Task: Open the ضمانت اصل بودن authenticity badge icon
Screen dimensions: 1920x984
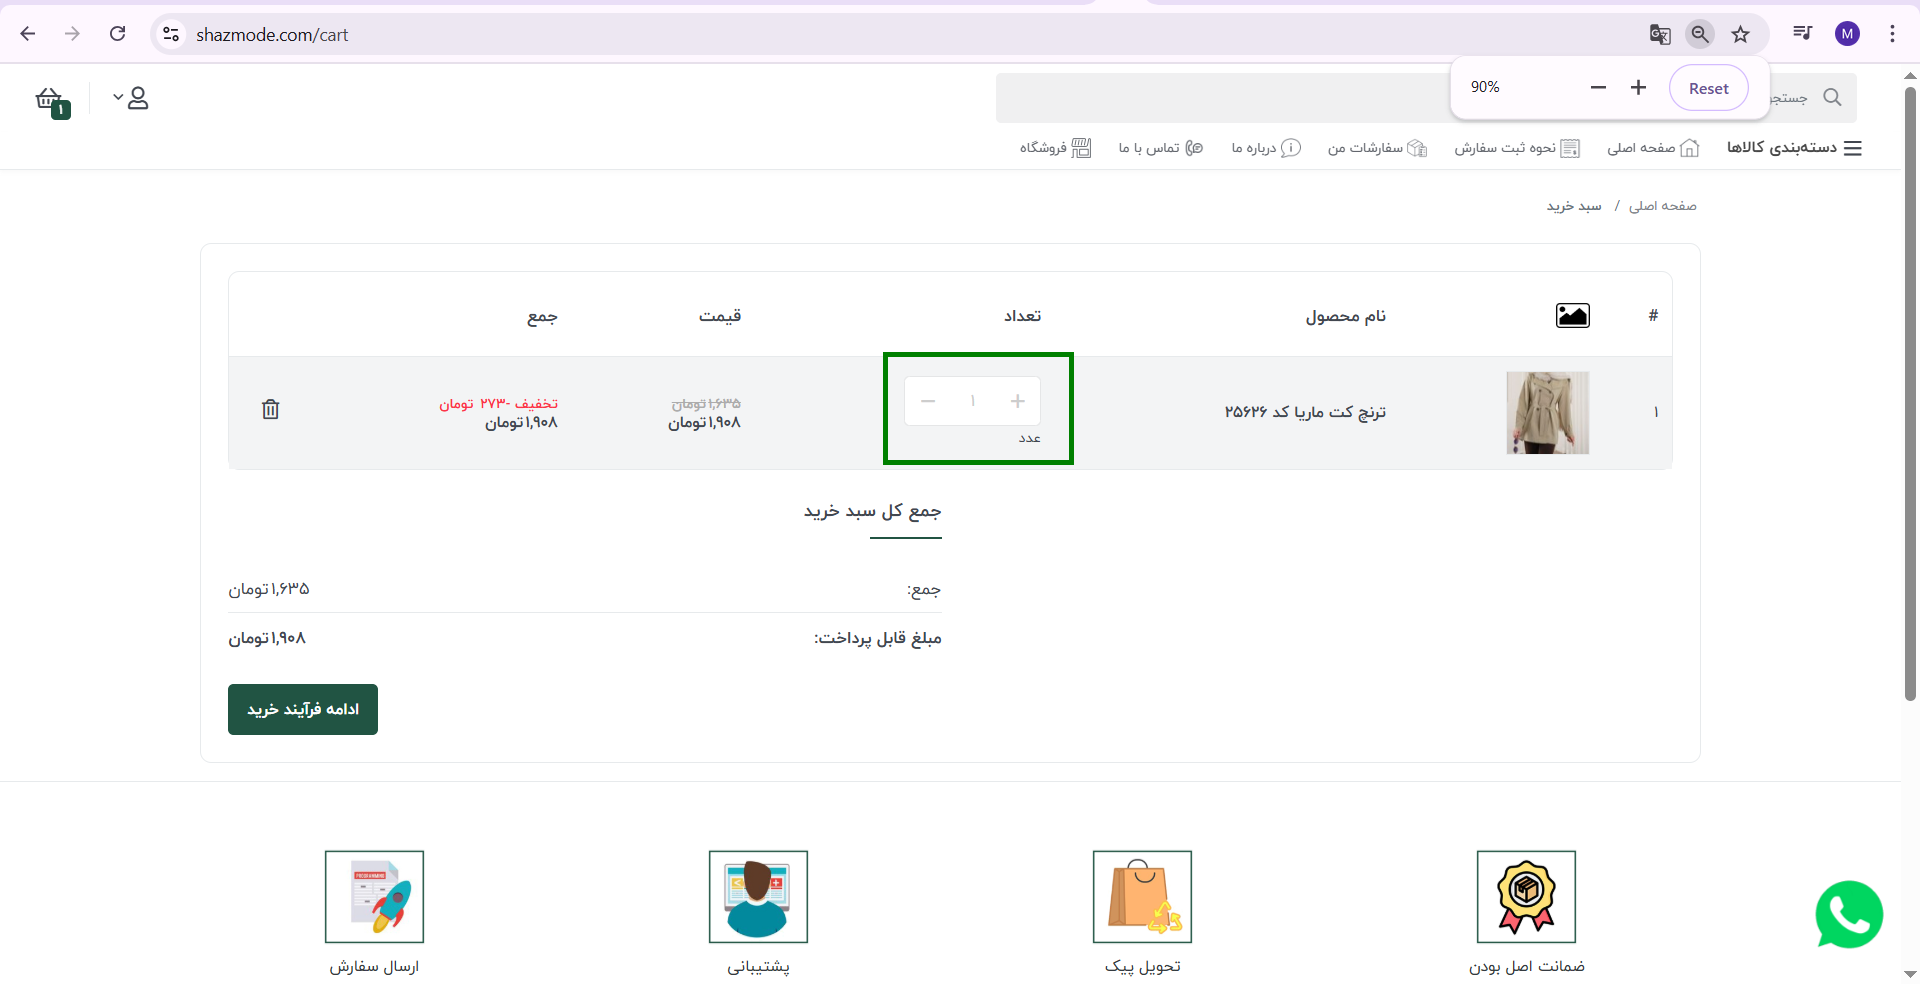Action: [x=1525, y=897]
